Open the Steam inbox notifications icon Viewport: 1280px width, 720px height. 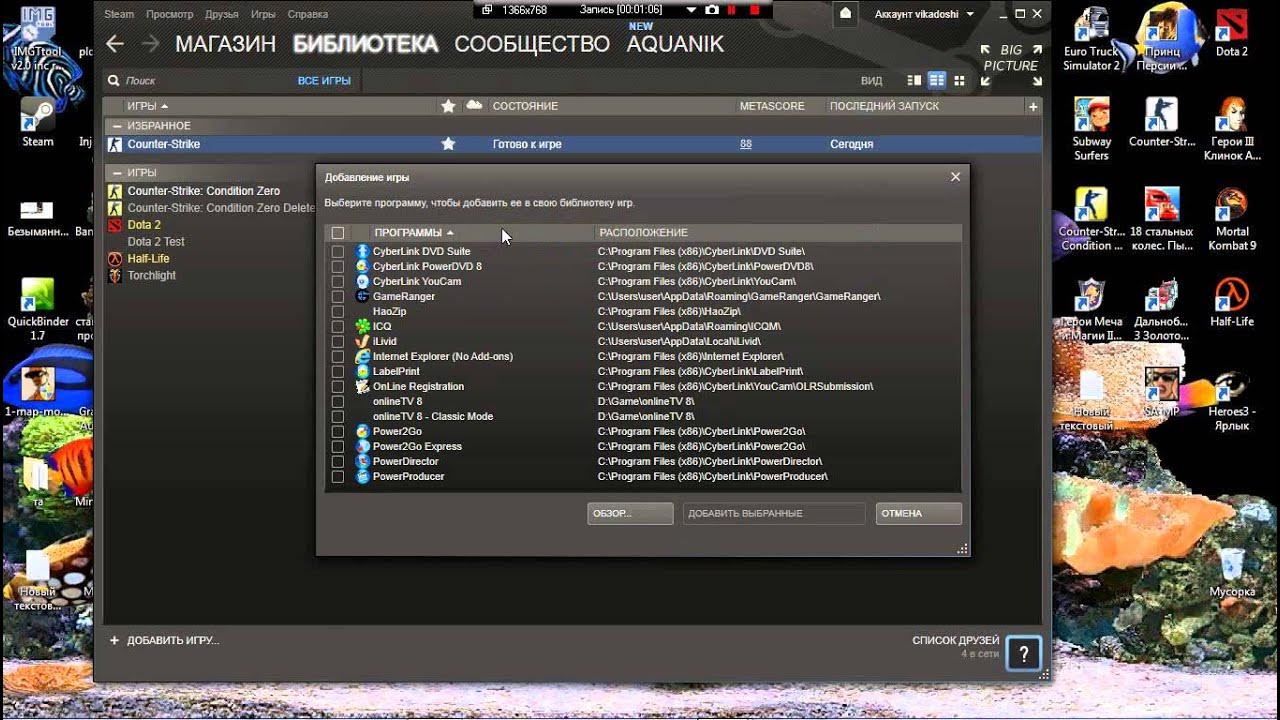pyautogui.click(x=846, y=14)
